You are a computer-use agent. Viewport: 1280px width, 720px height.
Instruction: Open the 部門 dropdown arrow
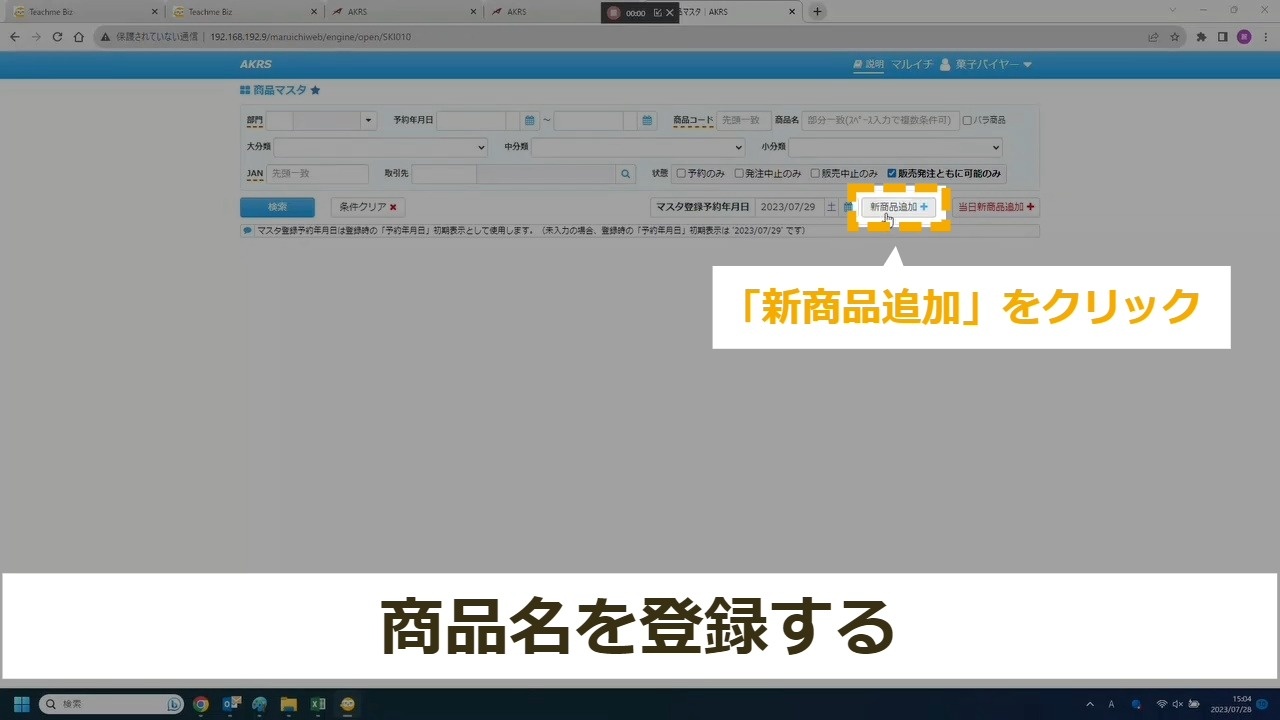368,120
